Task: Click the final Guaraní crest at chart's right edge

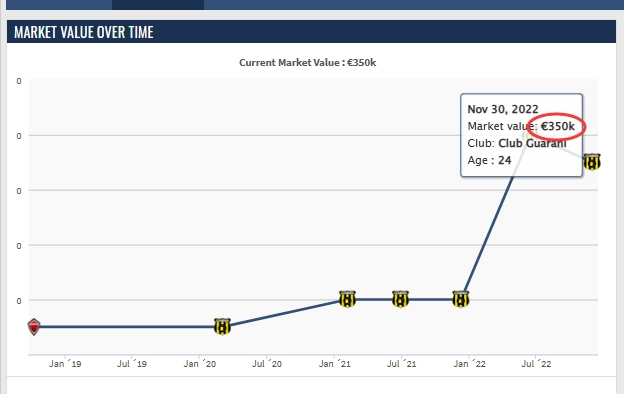Action: (x=592, y=162)
